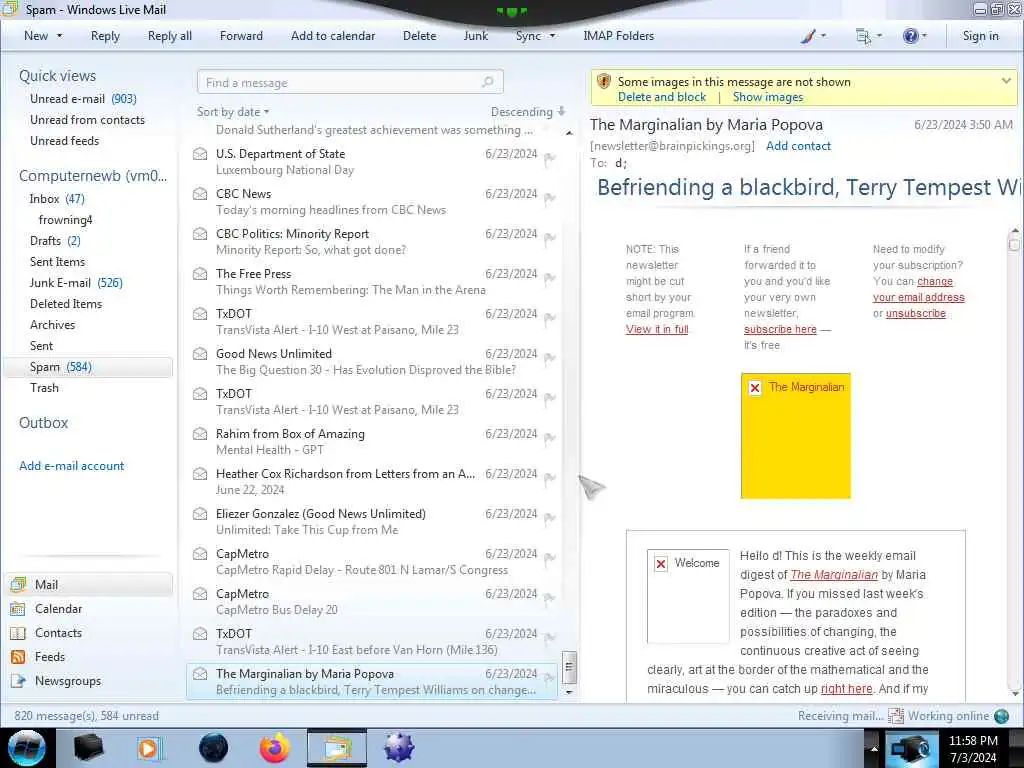Open media player taskbar icon
Image resolution: width=1024 pixels, height=768 pixels.
click(x=150, y=748)
